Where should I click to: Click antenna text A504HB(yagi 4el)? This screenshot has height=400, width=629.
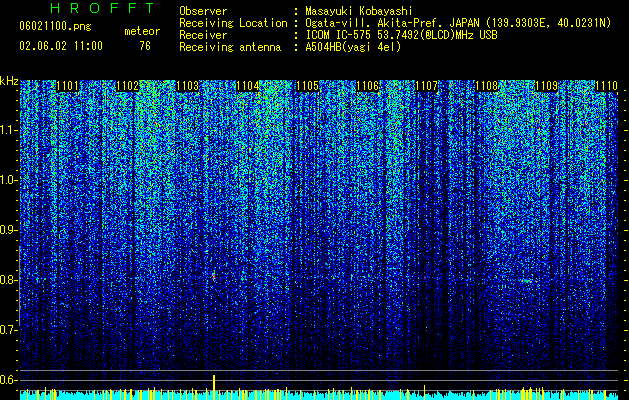353,47
